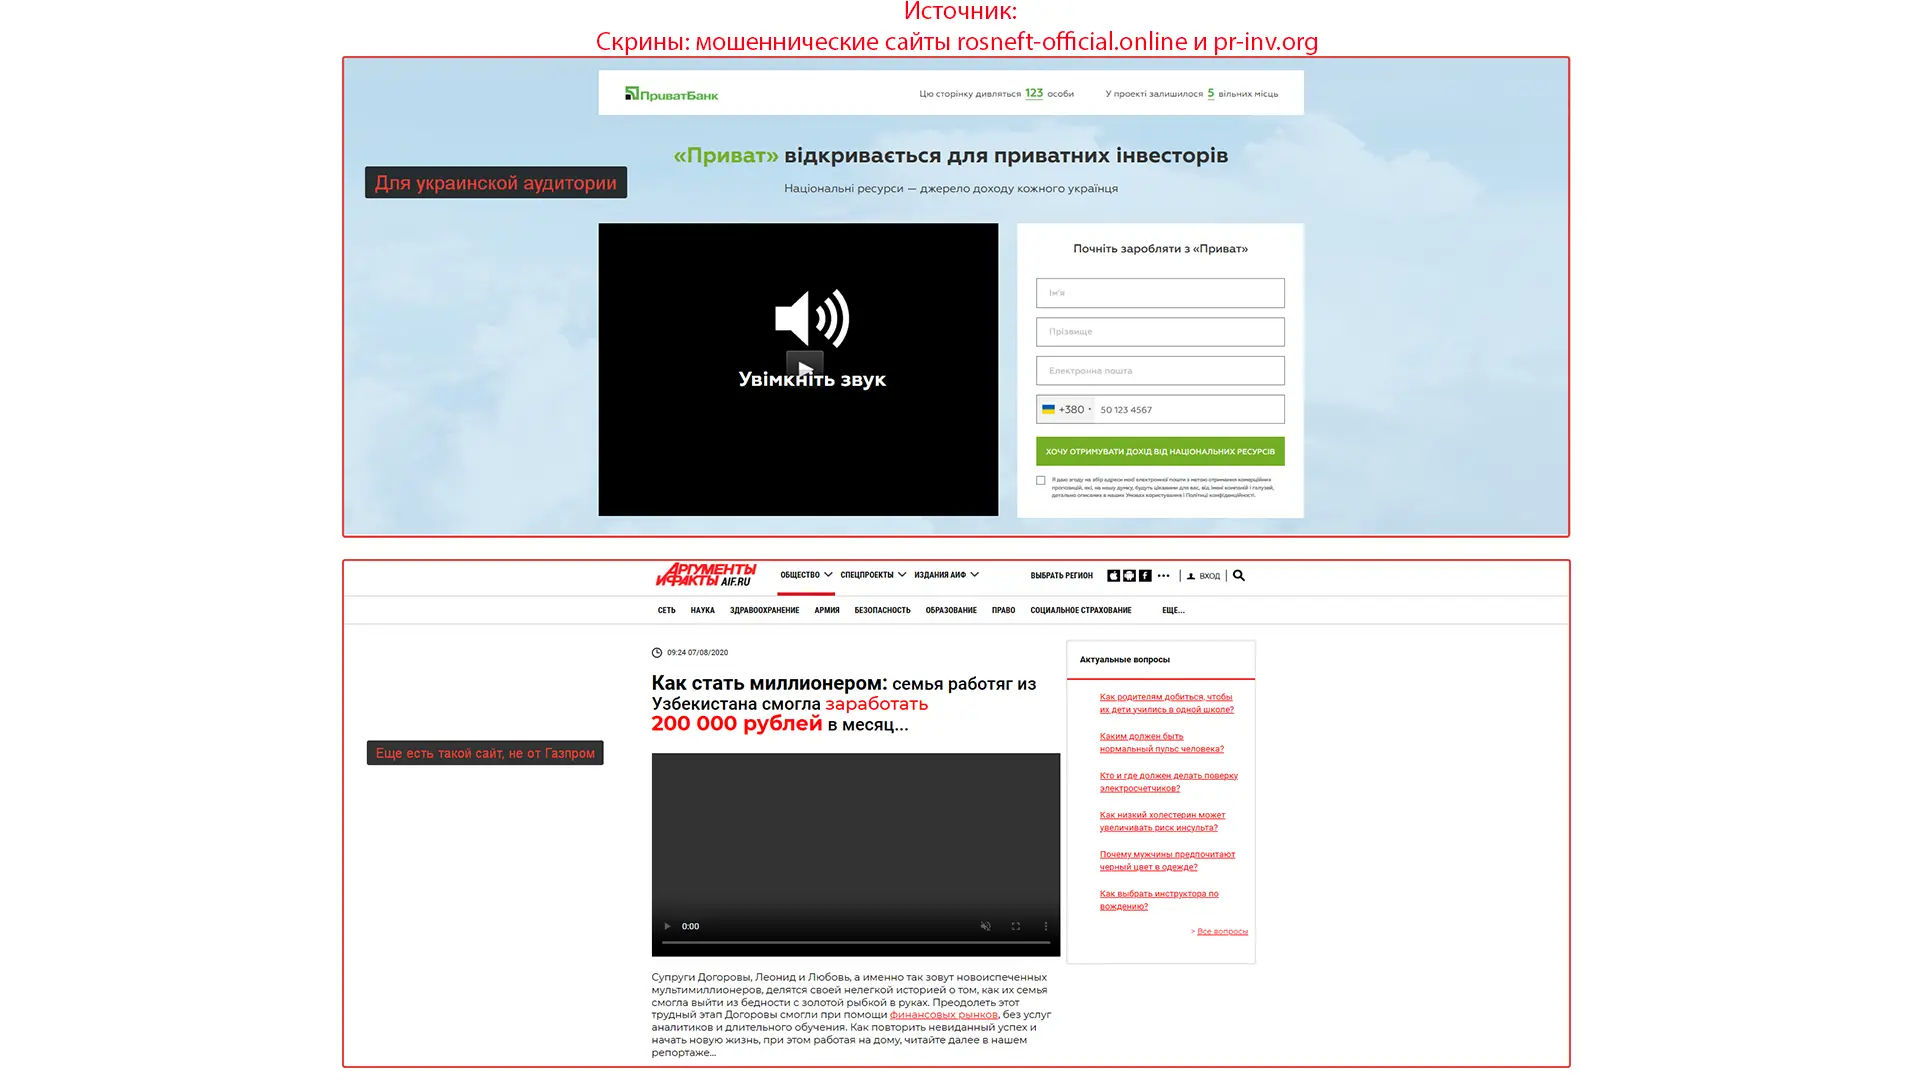Click the Актуальные вопросы heading

tap(1124, 660)
